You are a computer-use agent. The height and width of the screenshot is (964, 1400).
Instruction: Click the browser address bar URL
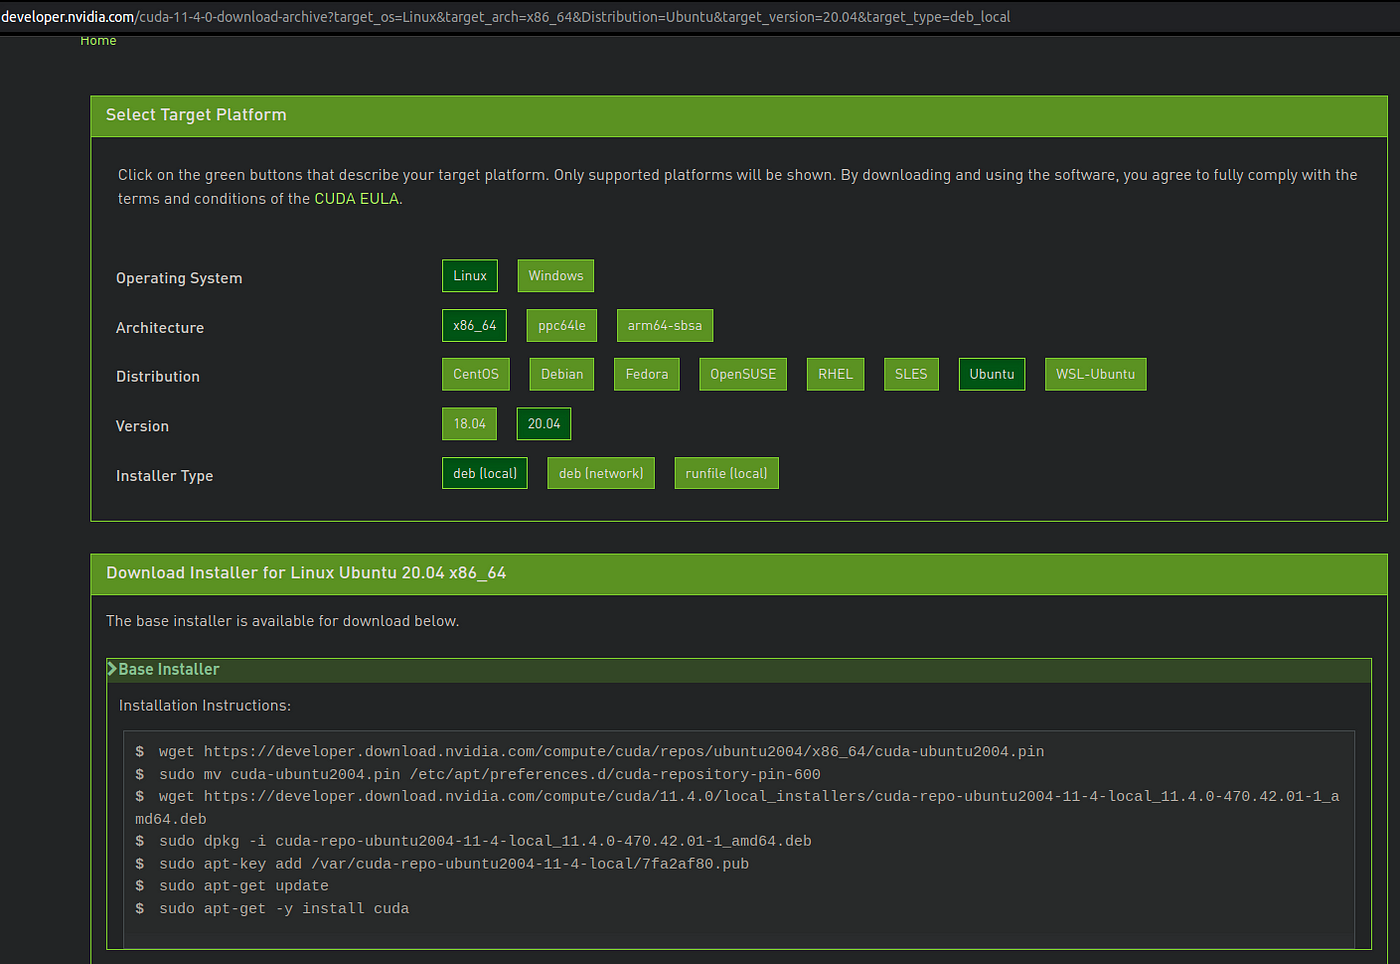(x=506, y=17)
